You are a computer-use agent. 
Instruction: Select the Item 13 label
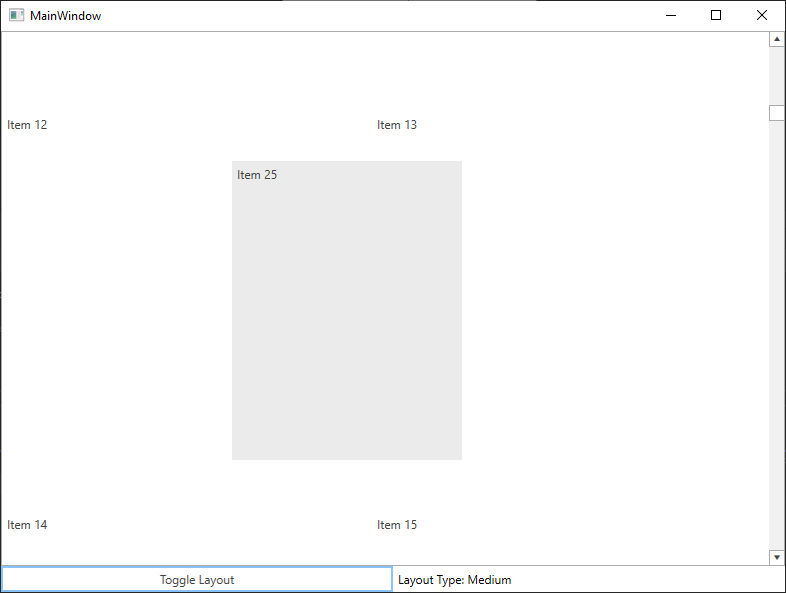point(397,125)
